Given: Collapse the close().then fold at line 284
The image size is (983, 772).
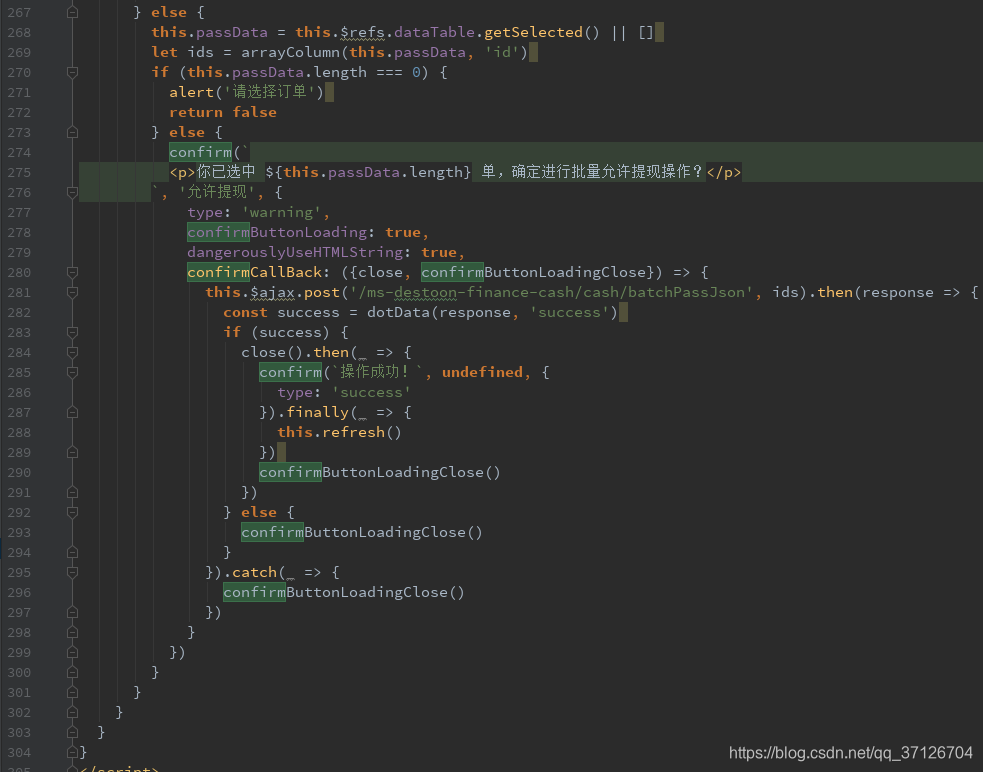Looking at the screenshot, I should click(73, 352).
